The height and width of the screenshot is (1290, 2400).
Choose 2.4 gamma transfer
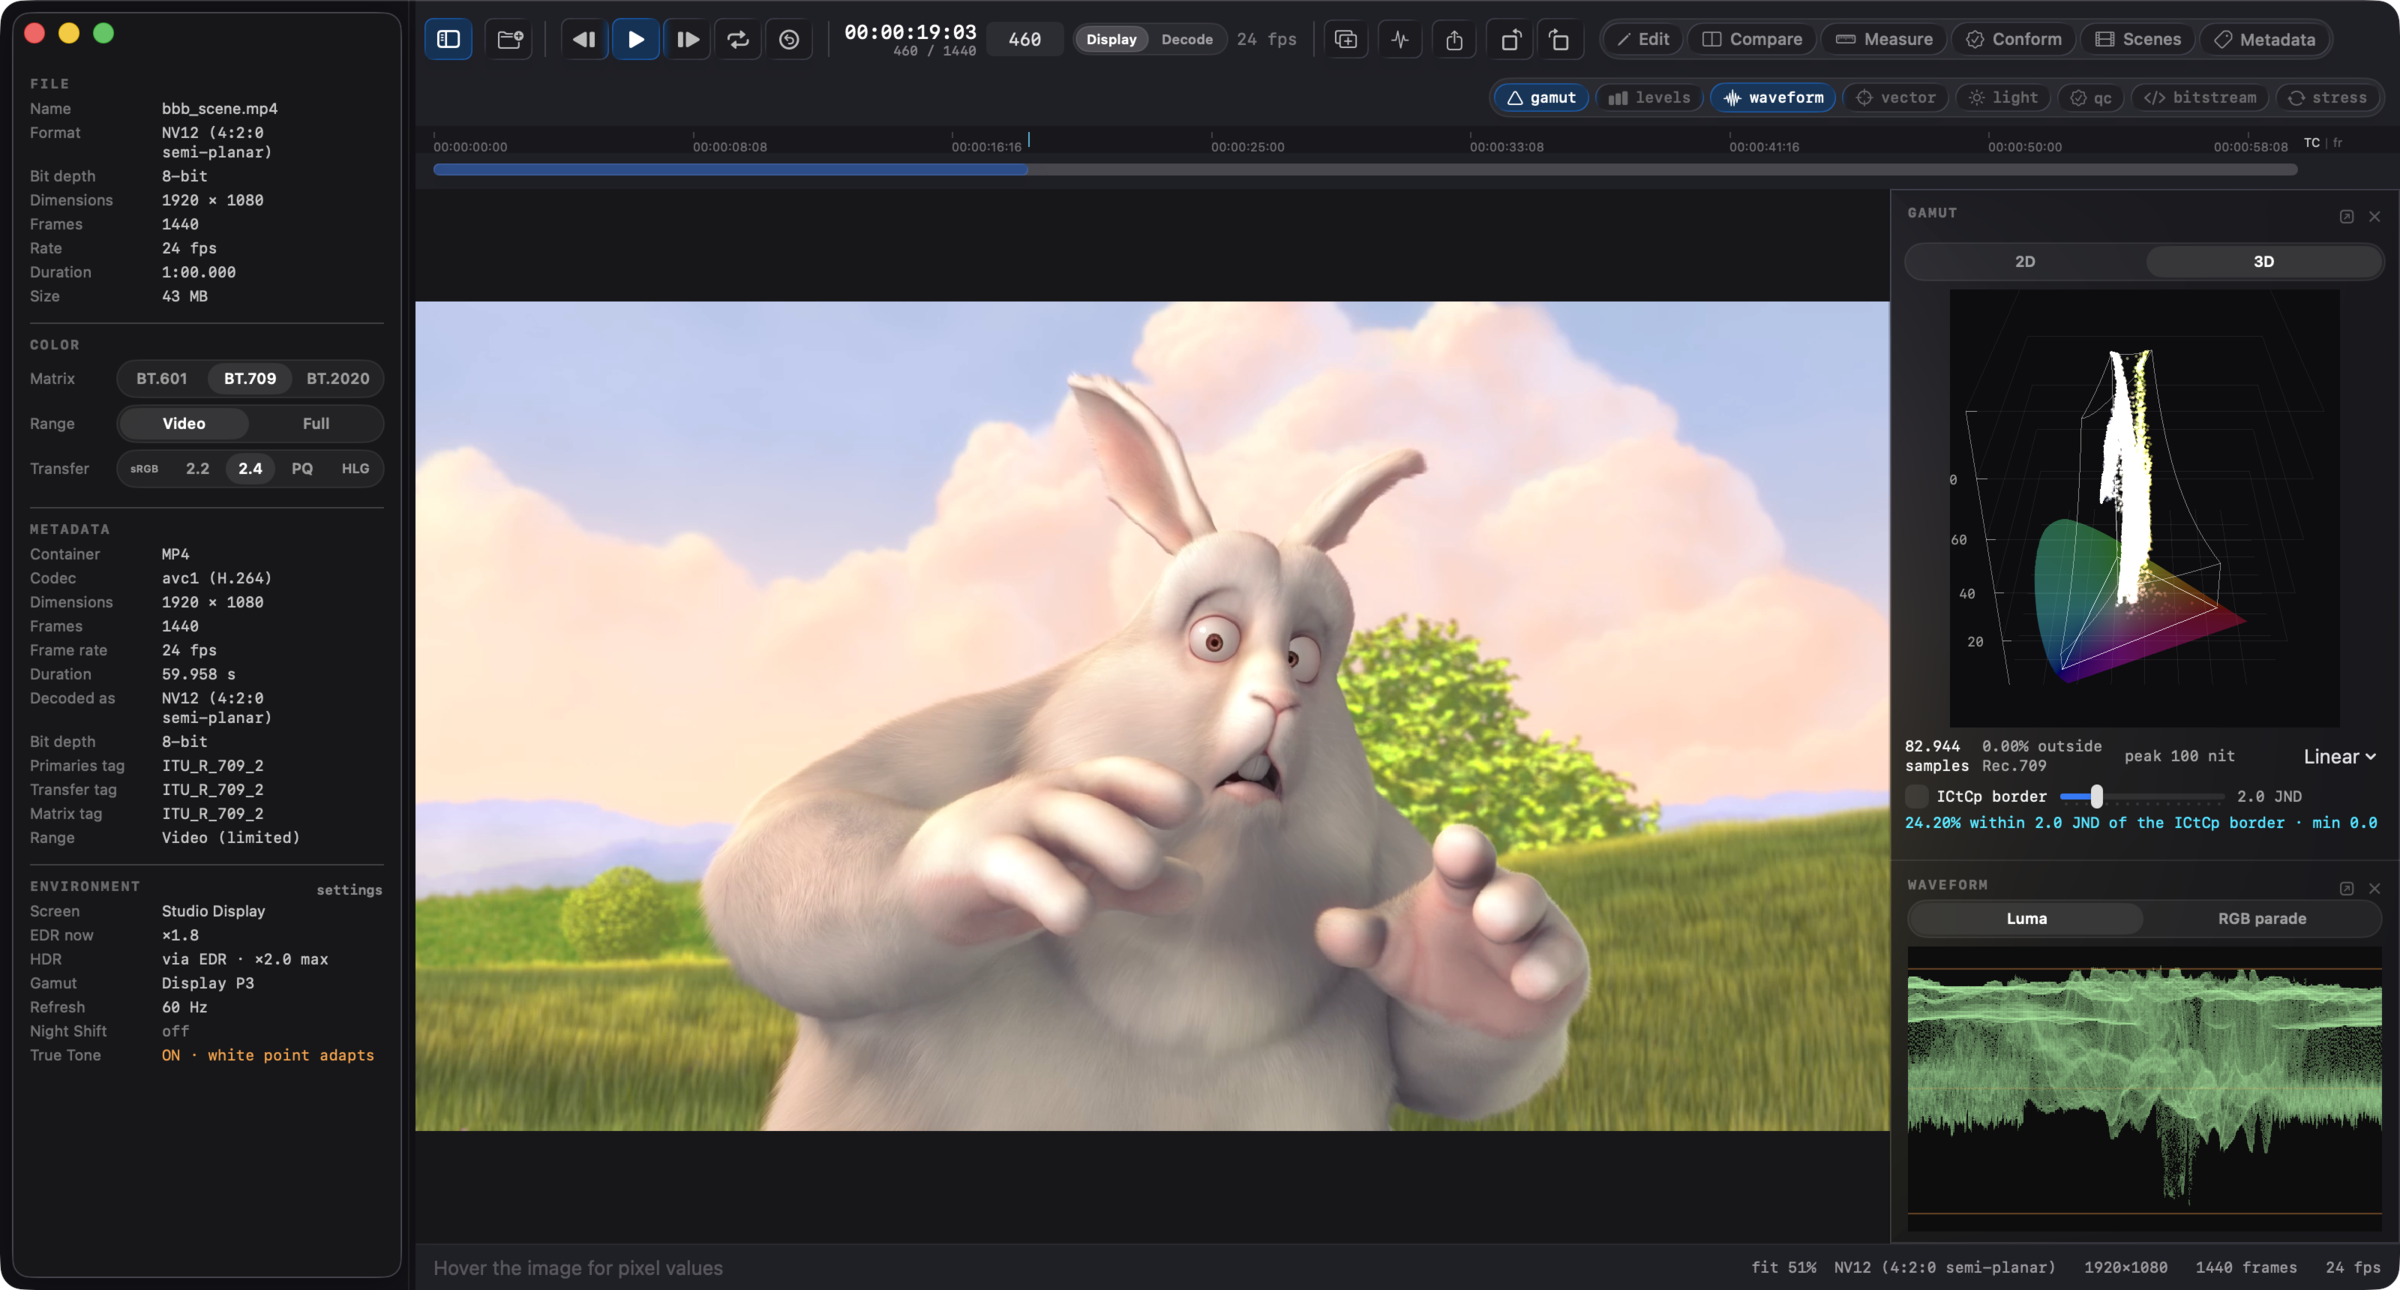click(250, 468)
